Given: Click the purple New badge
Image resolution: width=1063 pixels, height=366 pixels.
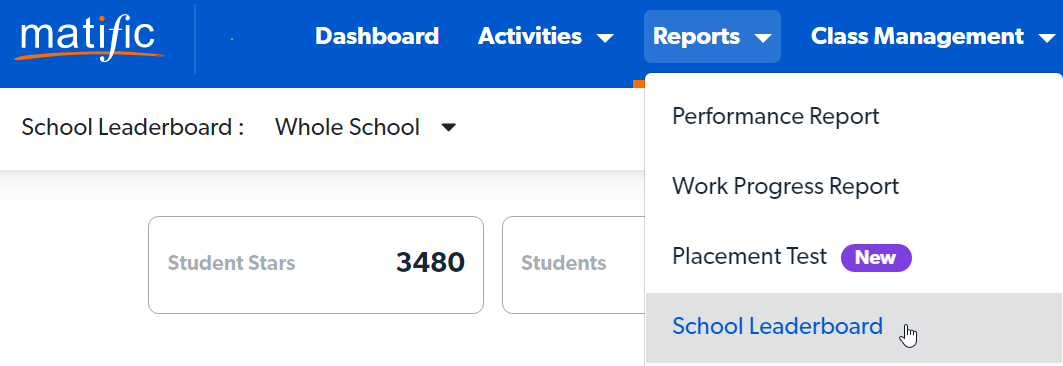Looking at the screenshot, I should (876, 258).
